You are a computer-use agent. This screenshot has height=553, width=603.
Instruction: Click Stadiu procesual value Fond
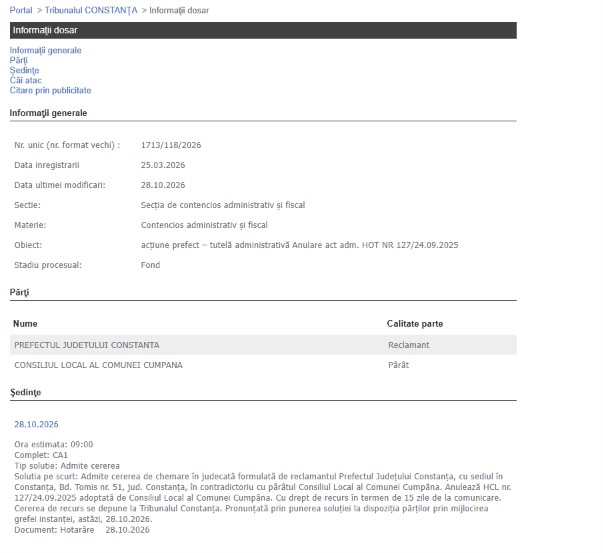(x=150, y=265)
